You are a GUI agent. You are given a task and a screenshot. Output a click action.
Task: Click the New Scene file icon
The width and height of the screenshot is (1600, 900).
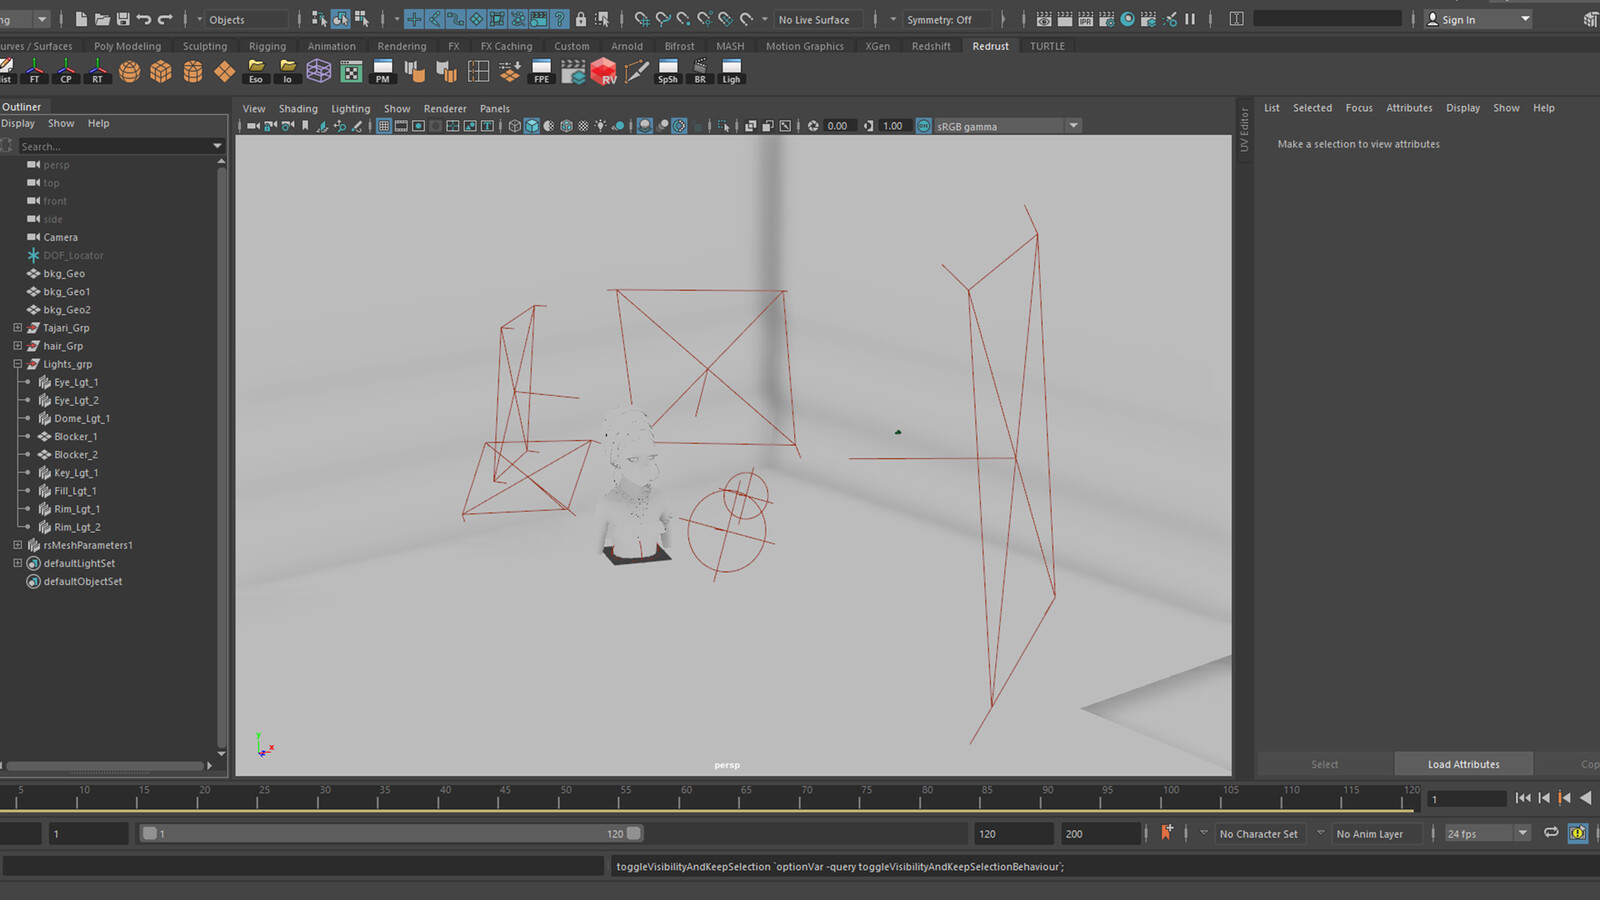(x=81, y=19)
